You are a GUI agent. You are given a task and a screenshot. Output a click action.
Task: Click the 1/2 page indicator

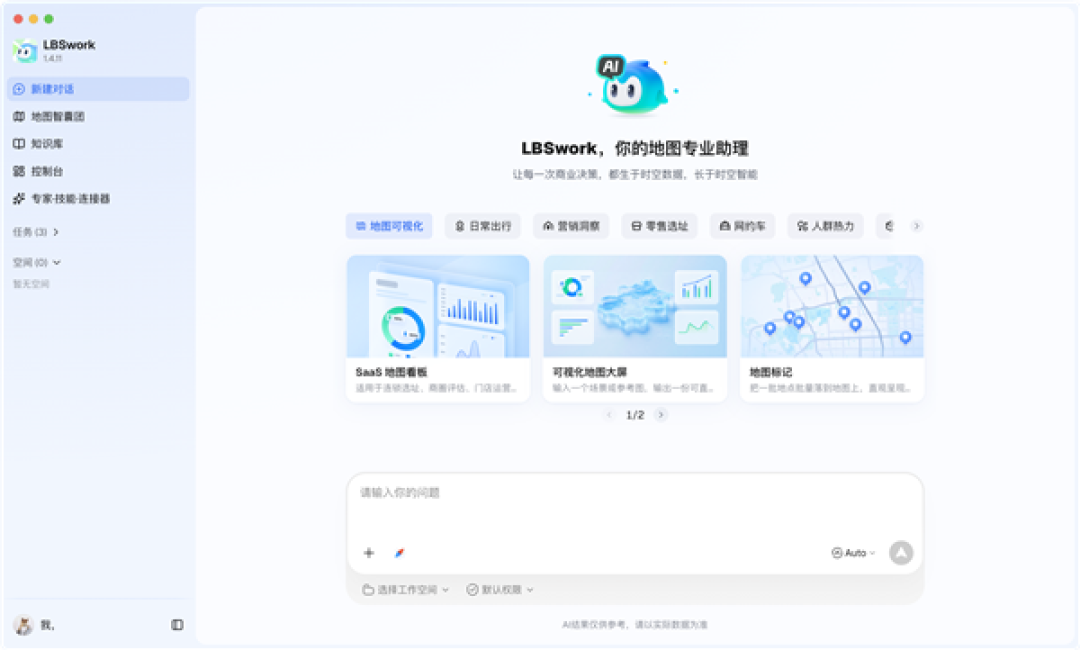pyautogui.click(x=635, y=415)
